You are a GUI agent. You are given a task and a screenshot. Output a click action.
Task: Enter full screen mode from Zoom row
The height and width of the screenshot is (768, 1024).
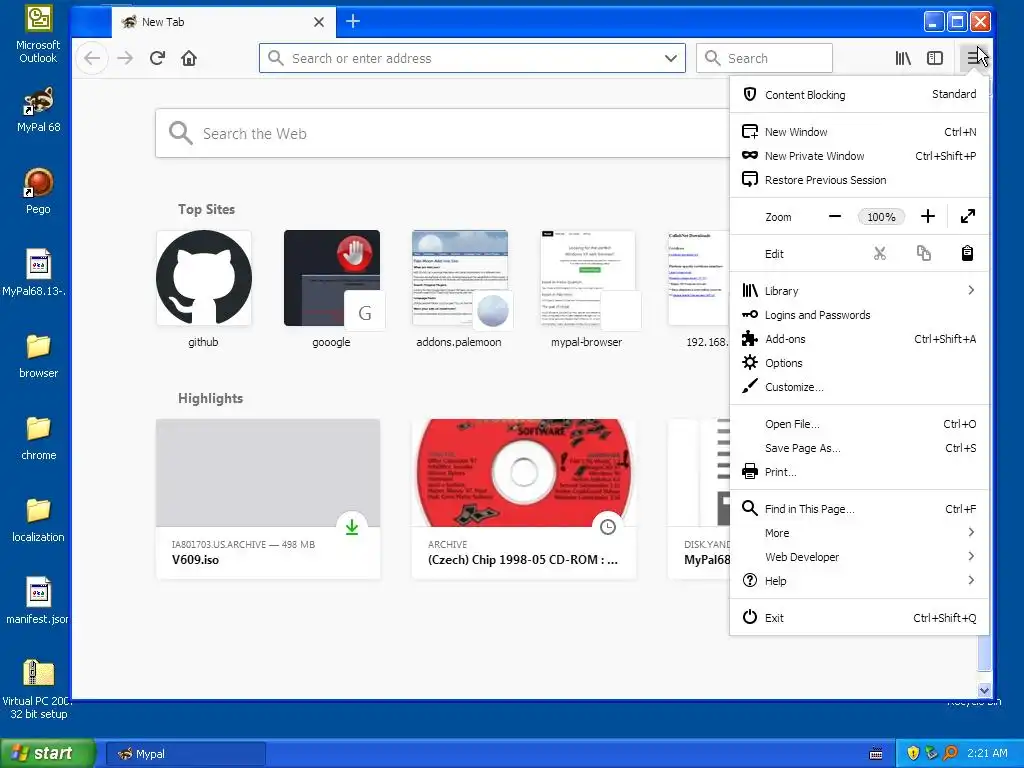click(x=968, y=216)
